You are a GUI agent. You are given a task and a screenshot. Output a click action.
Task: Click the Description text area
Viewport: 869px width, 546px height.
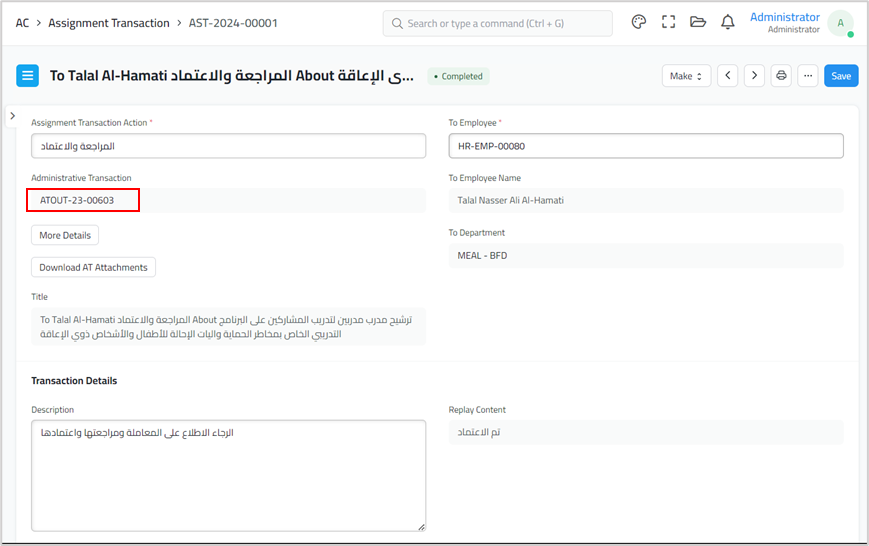click(x=228, y=475)
